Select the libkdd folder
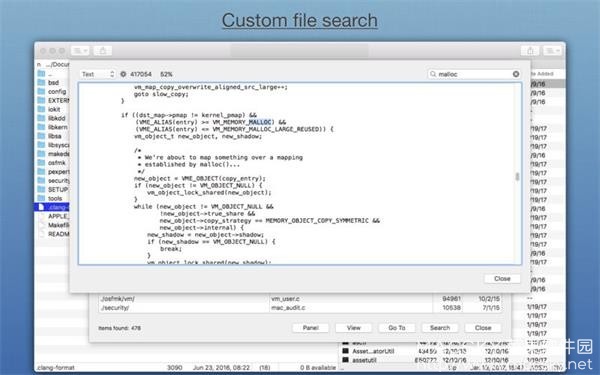This screenshot has width=600, height=375. 52,118
